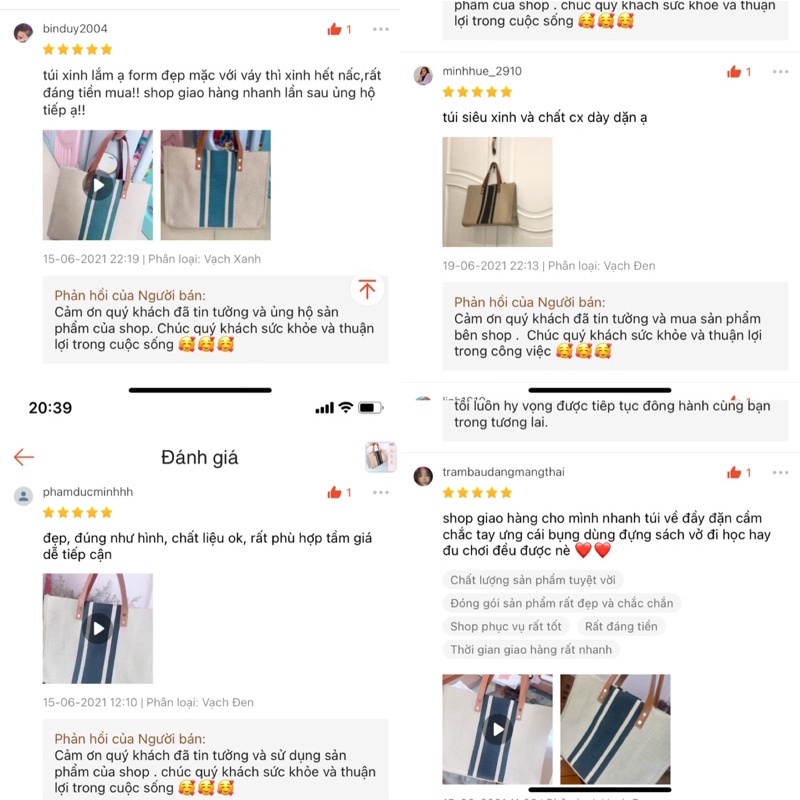Play phamducminhhh's bag video

coord(97,629)
